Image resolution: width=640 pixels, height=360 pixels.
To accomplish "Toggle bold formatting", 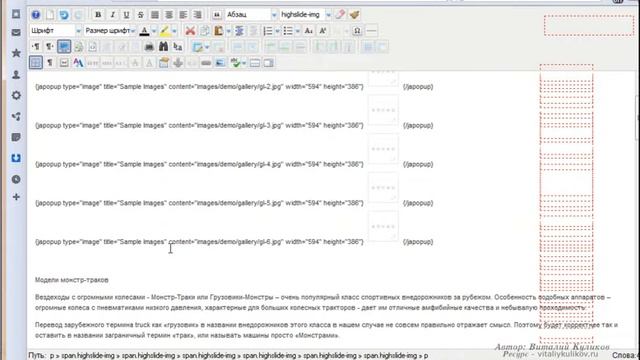I will [x=98, y=15].
